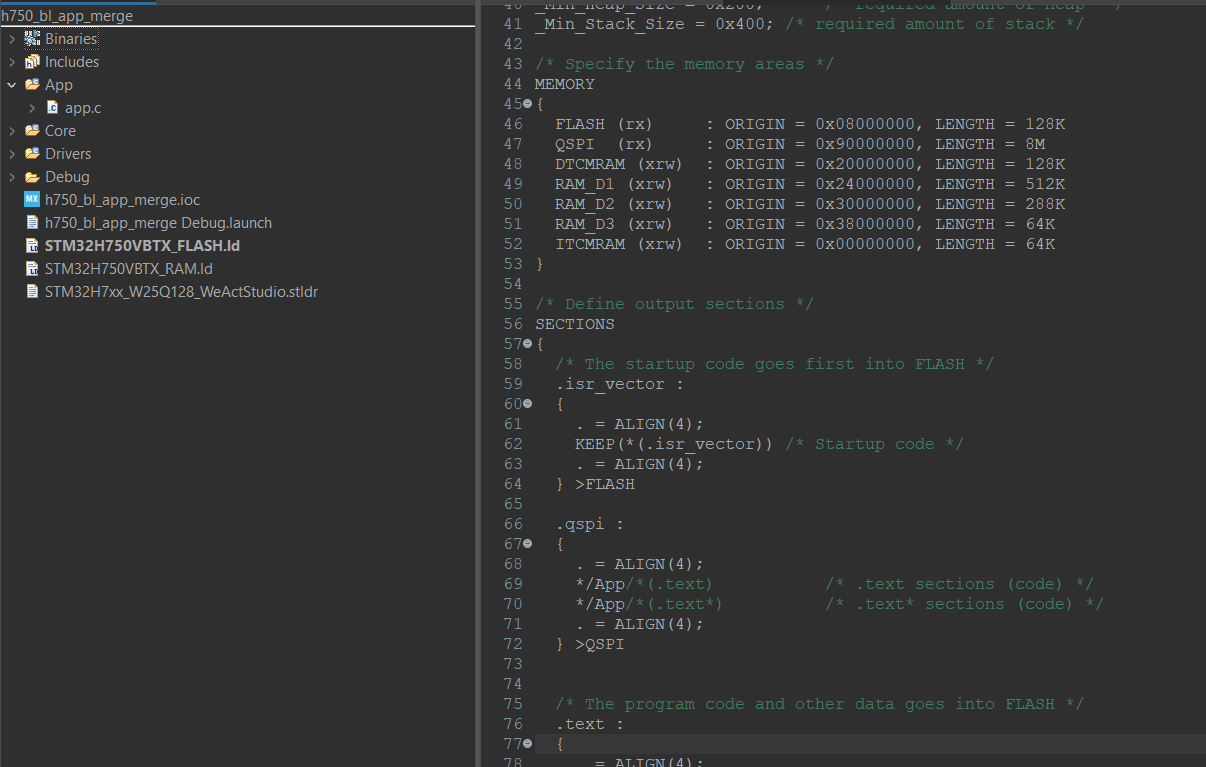
Task: Click line number 56 in the gutter
Action: (x=513, y=323)
